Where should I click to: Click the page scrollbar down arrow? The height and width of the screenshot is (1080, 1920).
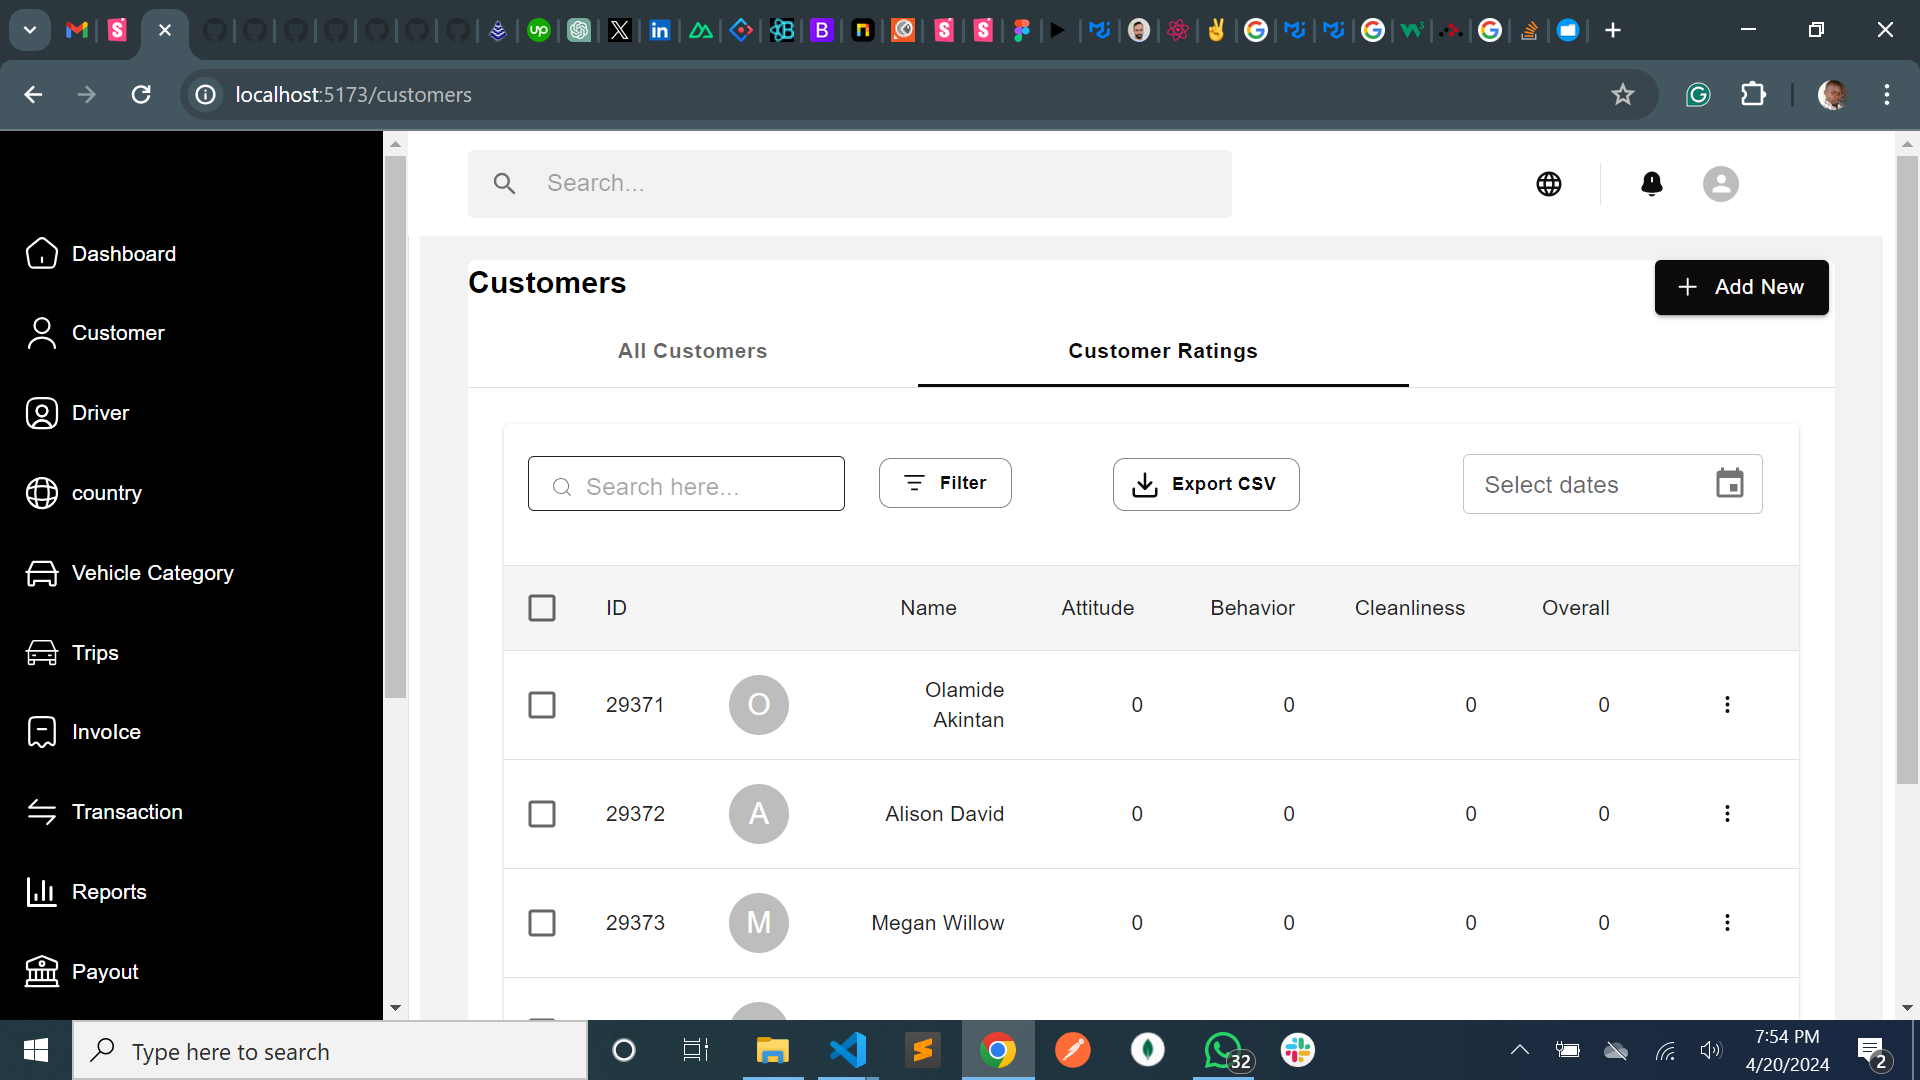point(1907,1008)
